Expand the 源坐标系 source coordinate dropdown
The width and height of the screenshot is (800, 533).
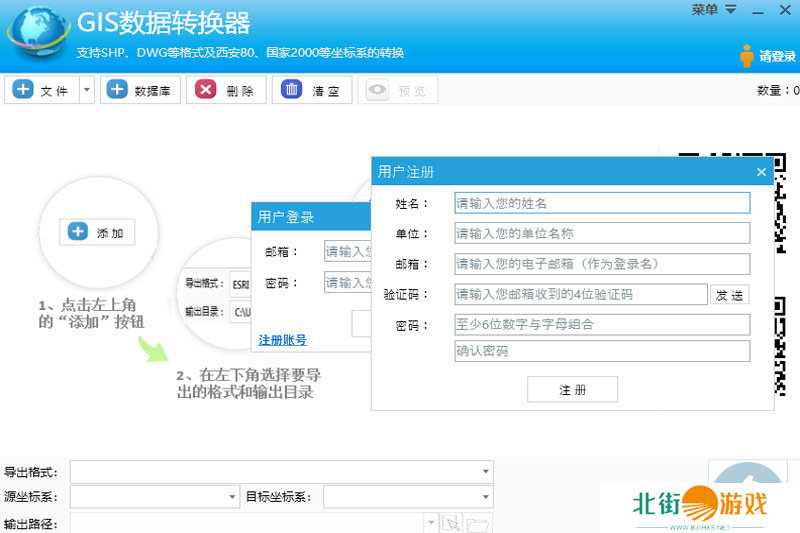(x=233, y=497)
